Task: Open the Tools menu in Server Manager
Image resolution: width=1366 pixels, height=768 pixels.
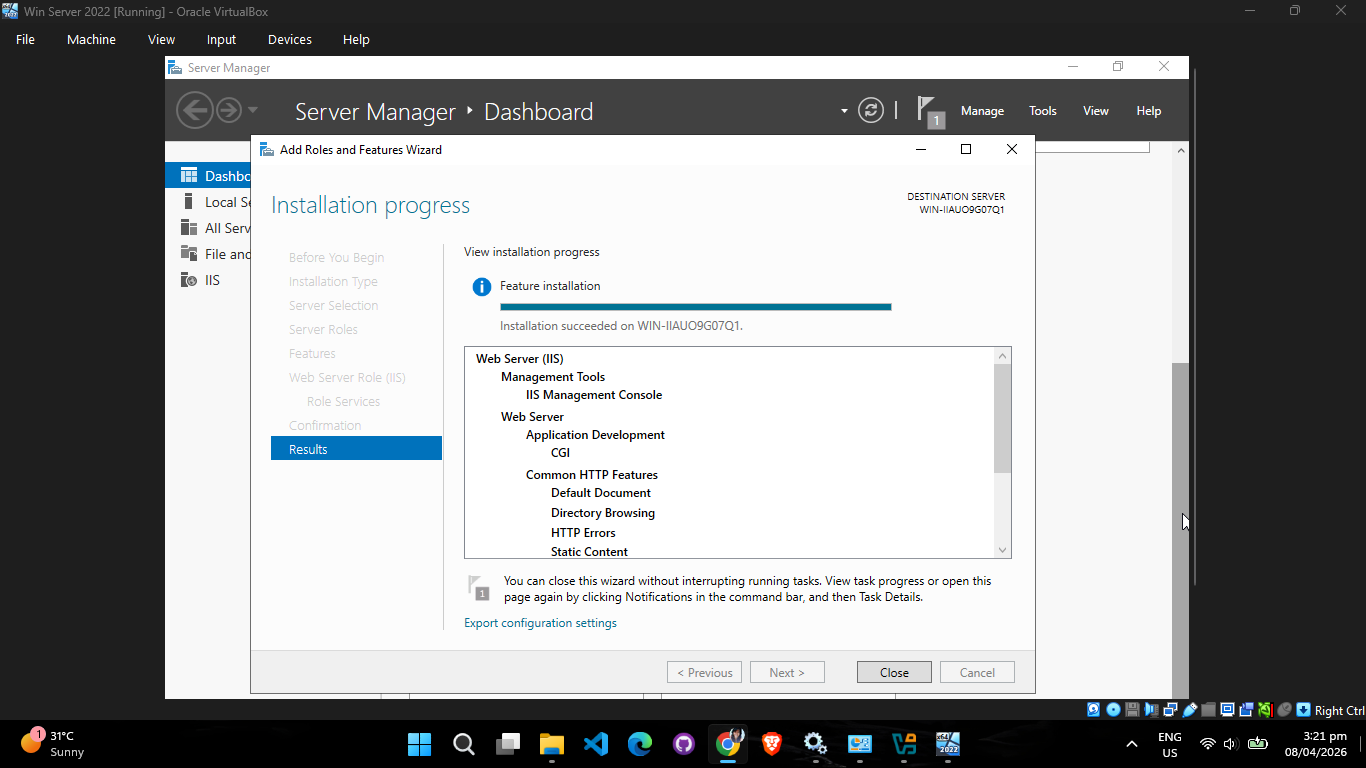Action: click(x=1043, y=111)
